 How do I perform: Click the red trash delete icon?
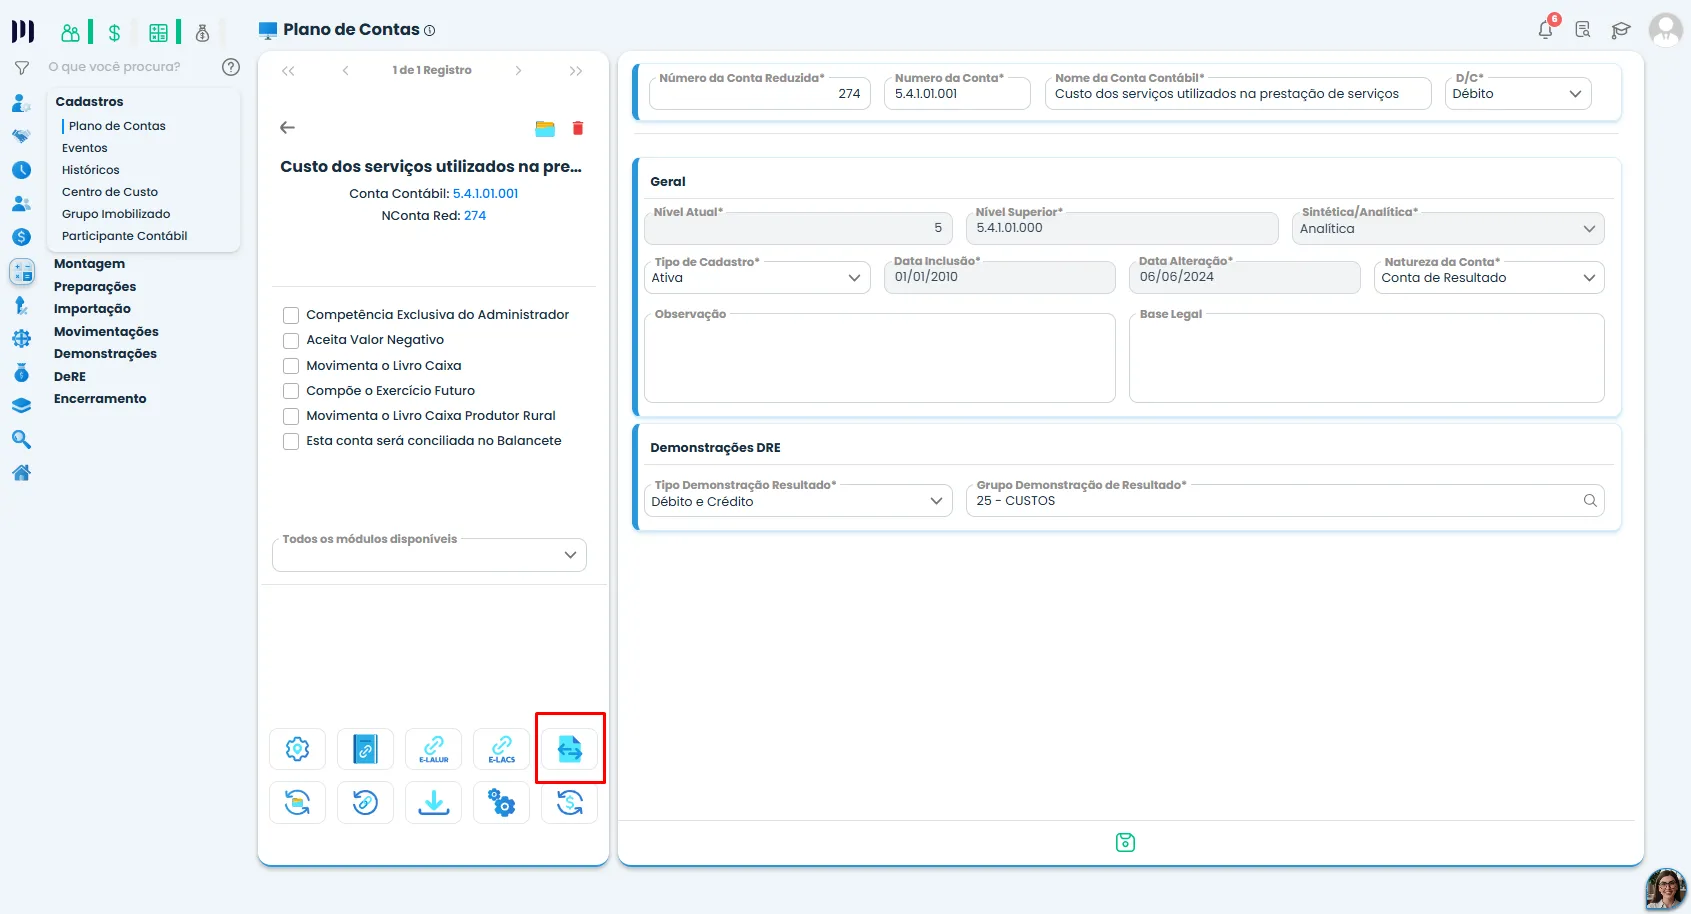tap(577, 128)
